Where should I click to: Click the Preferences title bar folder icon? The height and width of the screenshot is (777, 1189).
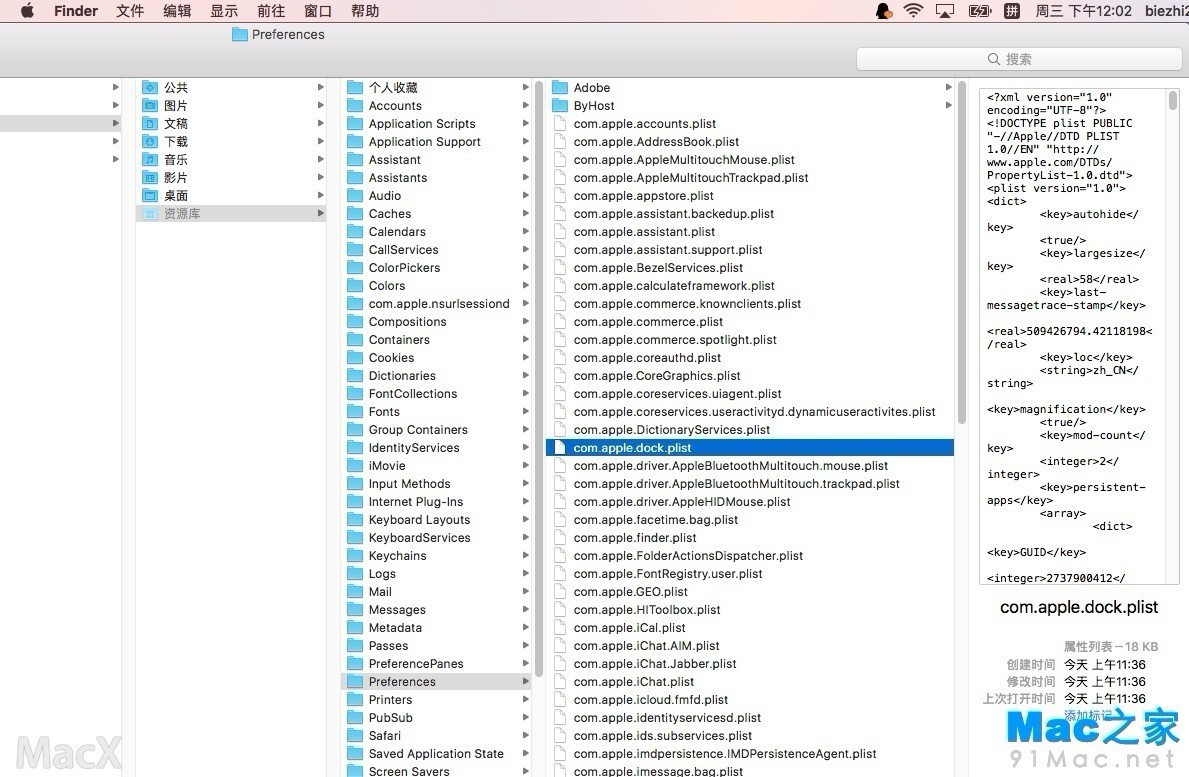[x=240, y=34]
